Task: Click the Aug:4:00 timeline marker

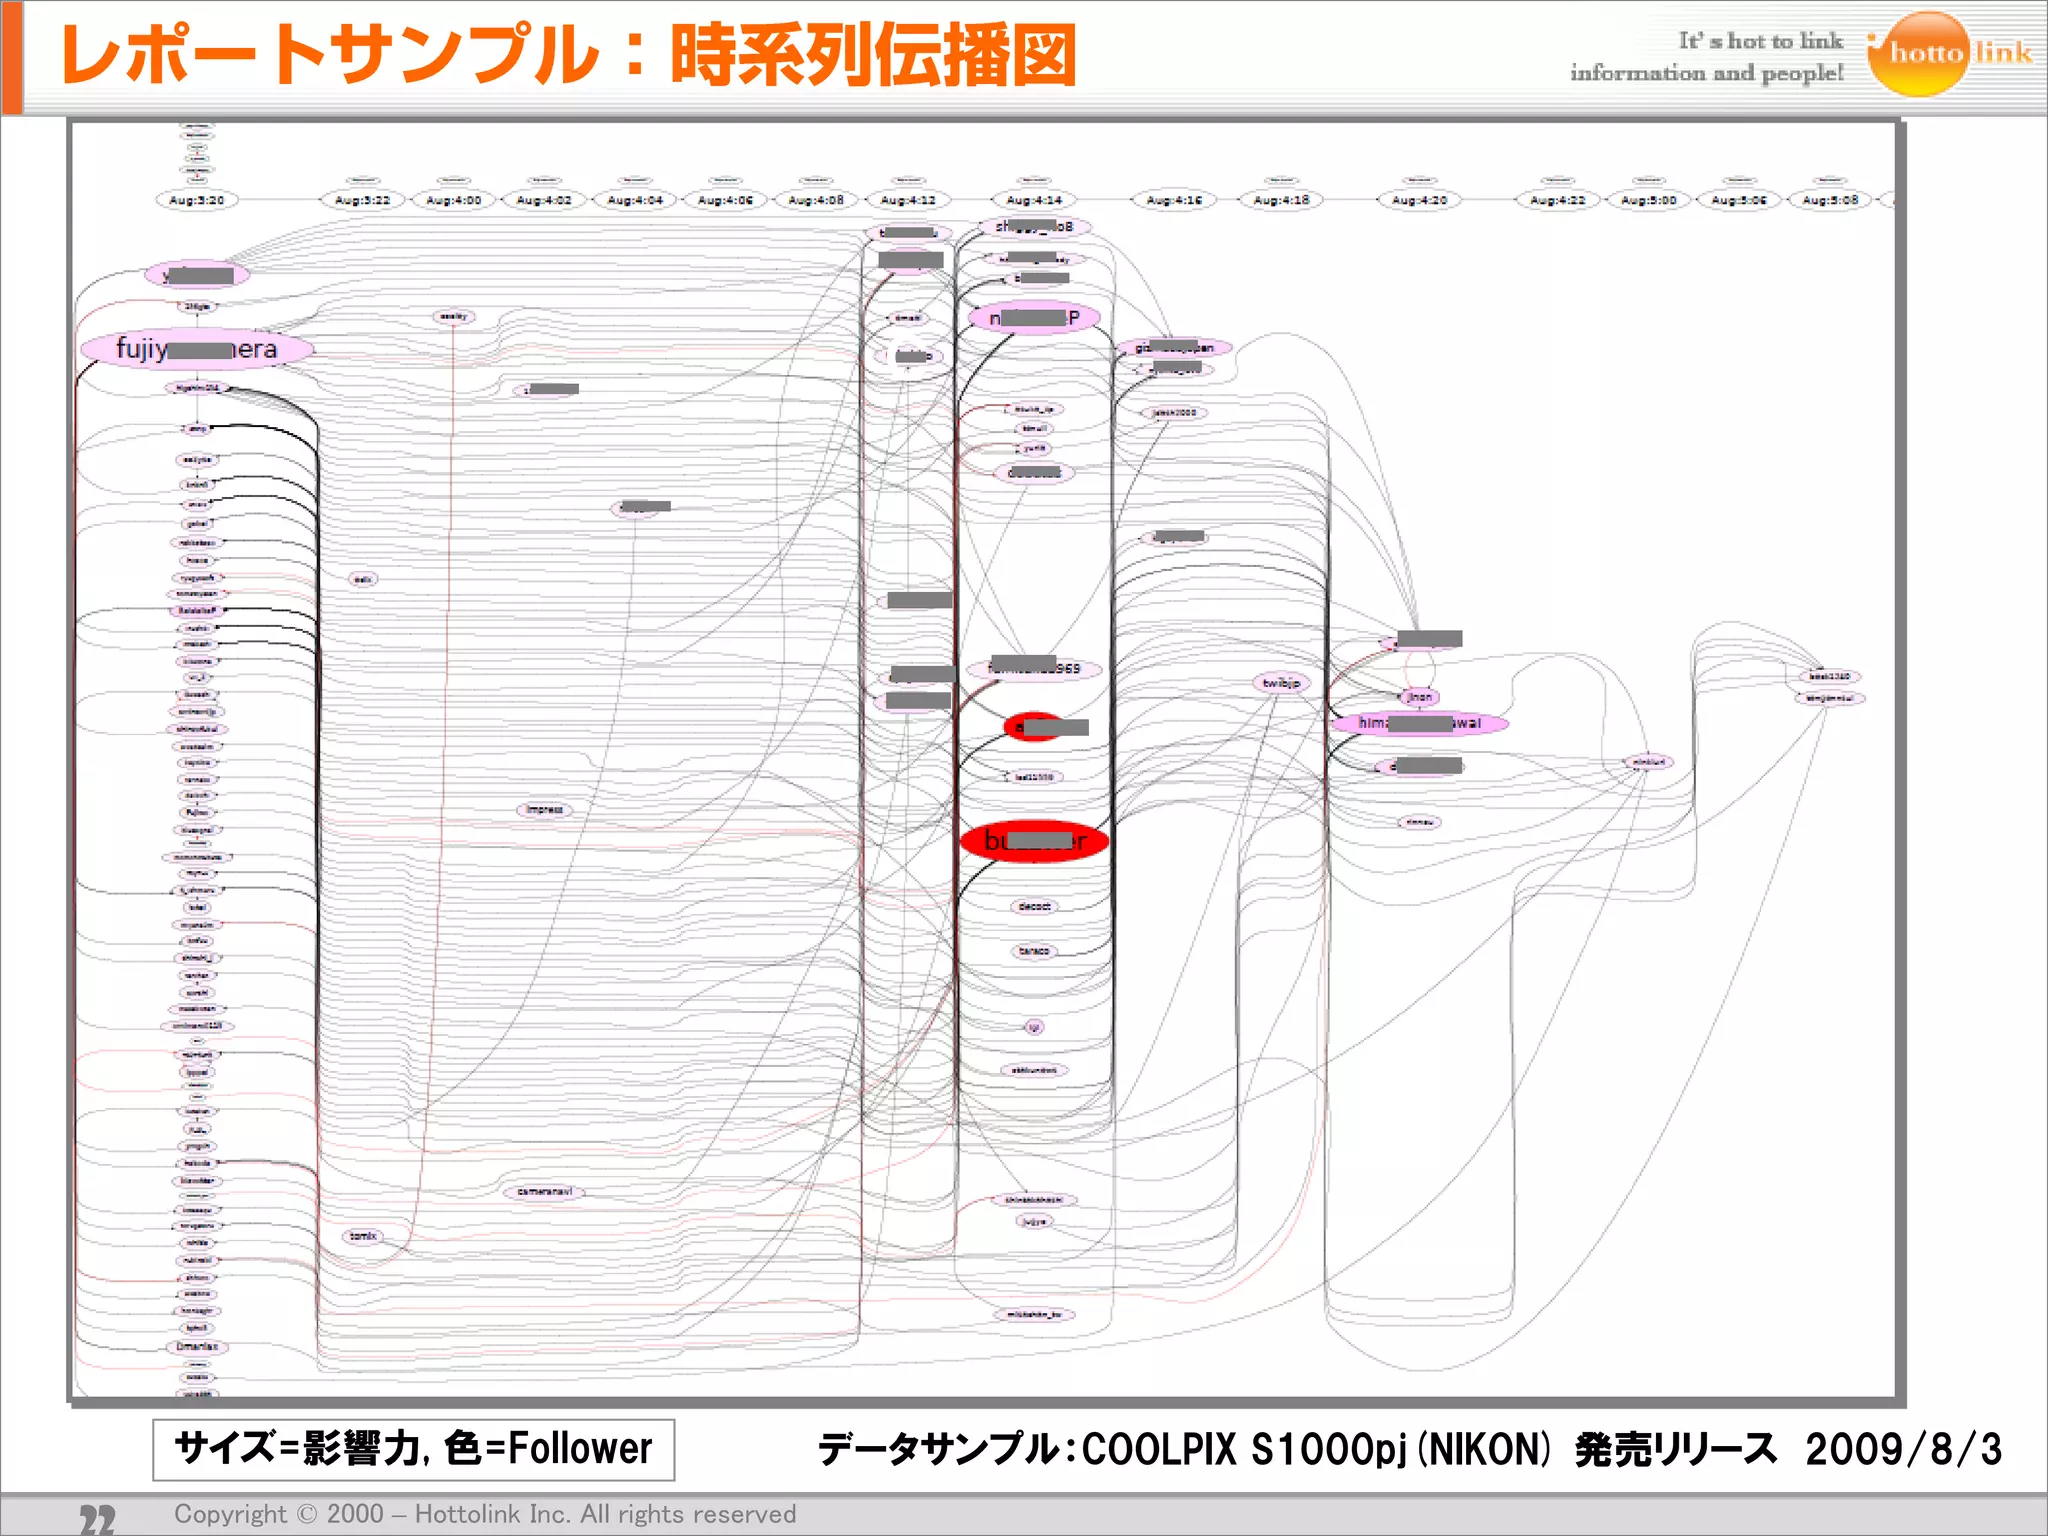Action: point(453,200)
